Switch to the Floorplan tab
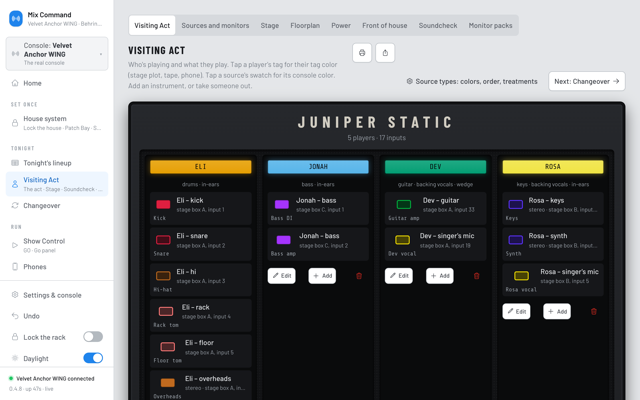Viewport: 640px width, 400px height. point(305,25)
